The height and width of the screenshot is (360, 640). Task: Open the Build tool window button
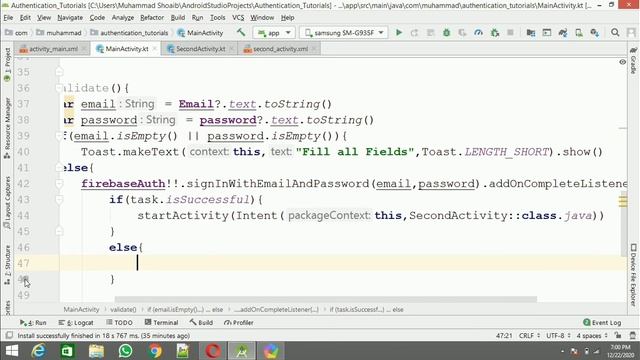pyautogui.click(x=201, y=322)
